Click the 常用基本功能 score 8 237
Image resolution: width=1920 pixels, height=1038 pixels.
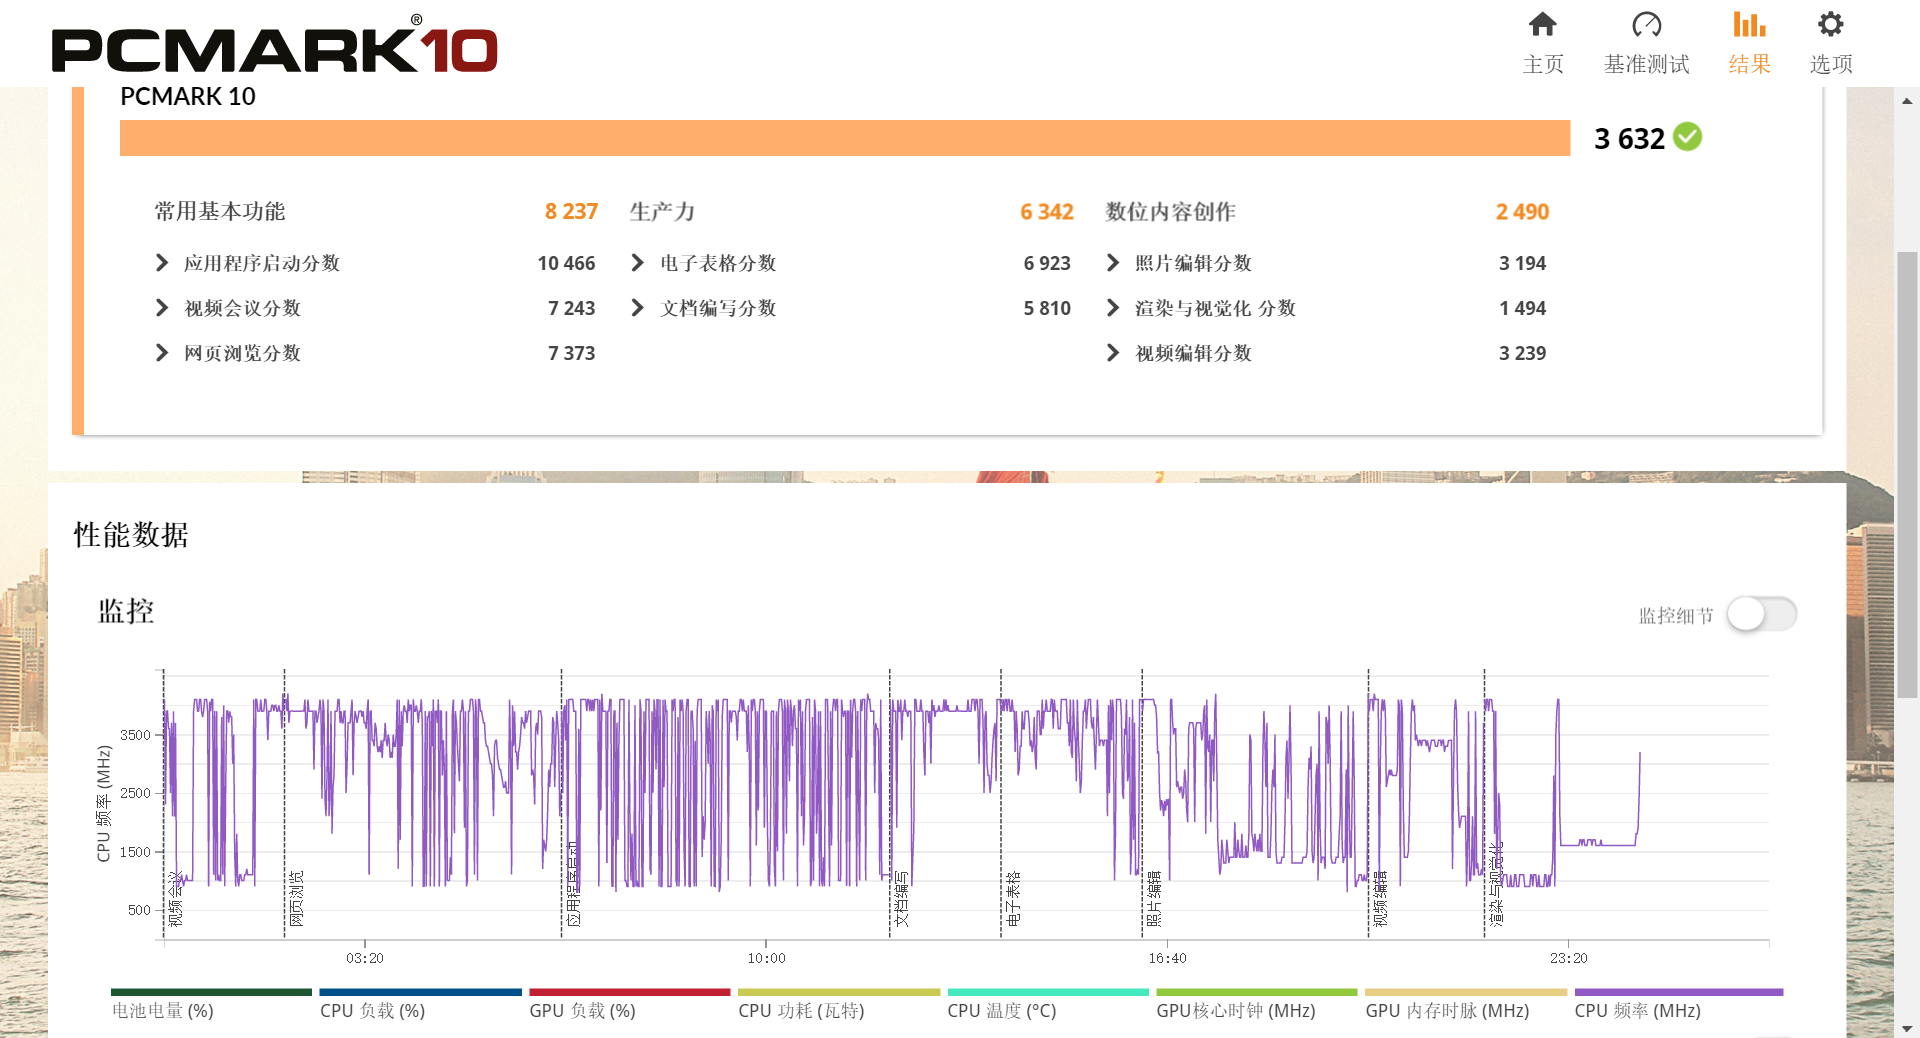(x=571, y=211)
